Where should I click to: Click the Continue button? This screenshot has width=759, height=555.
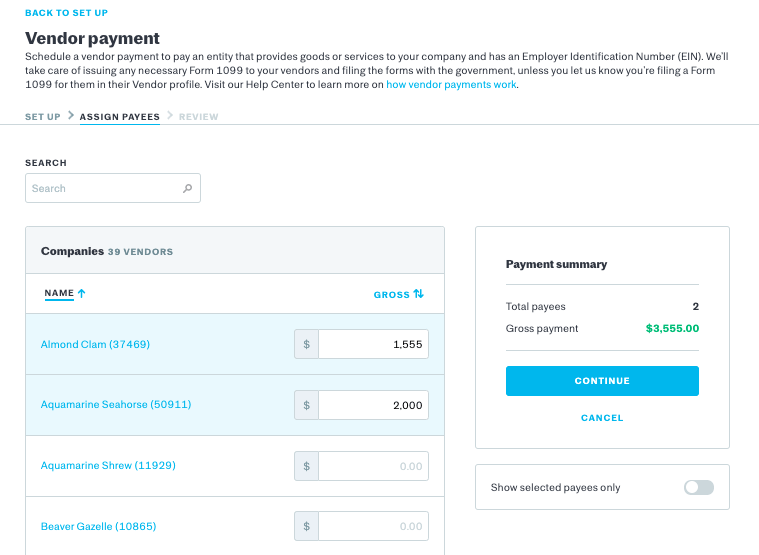pyautogui.click(x=602, y=381)
